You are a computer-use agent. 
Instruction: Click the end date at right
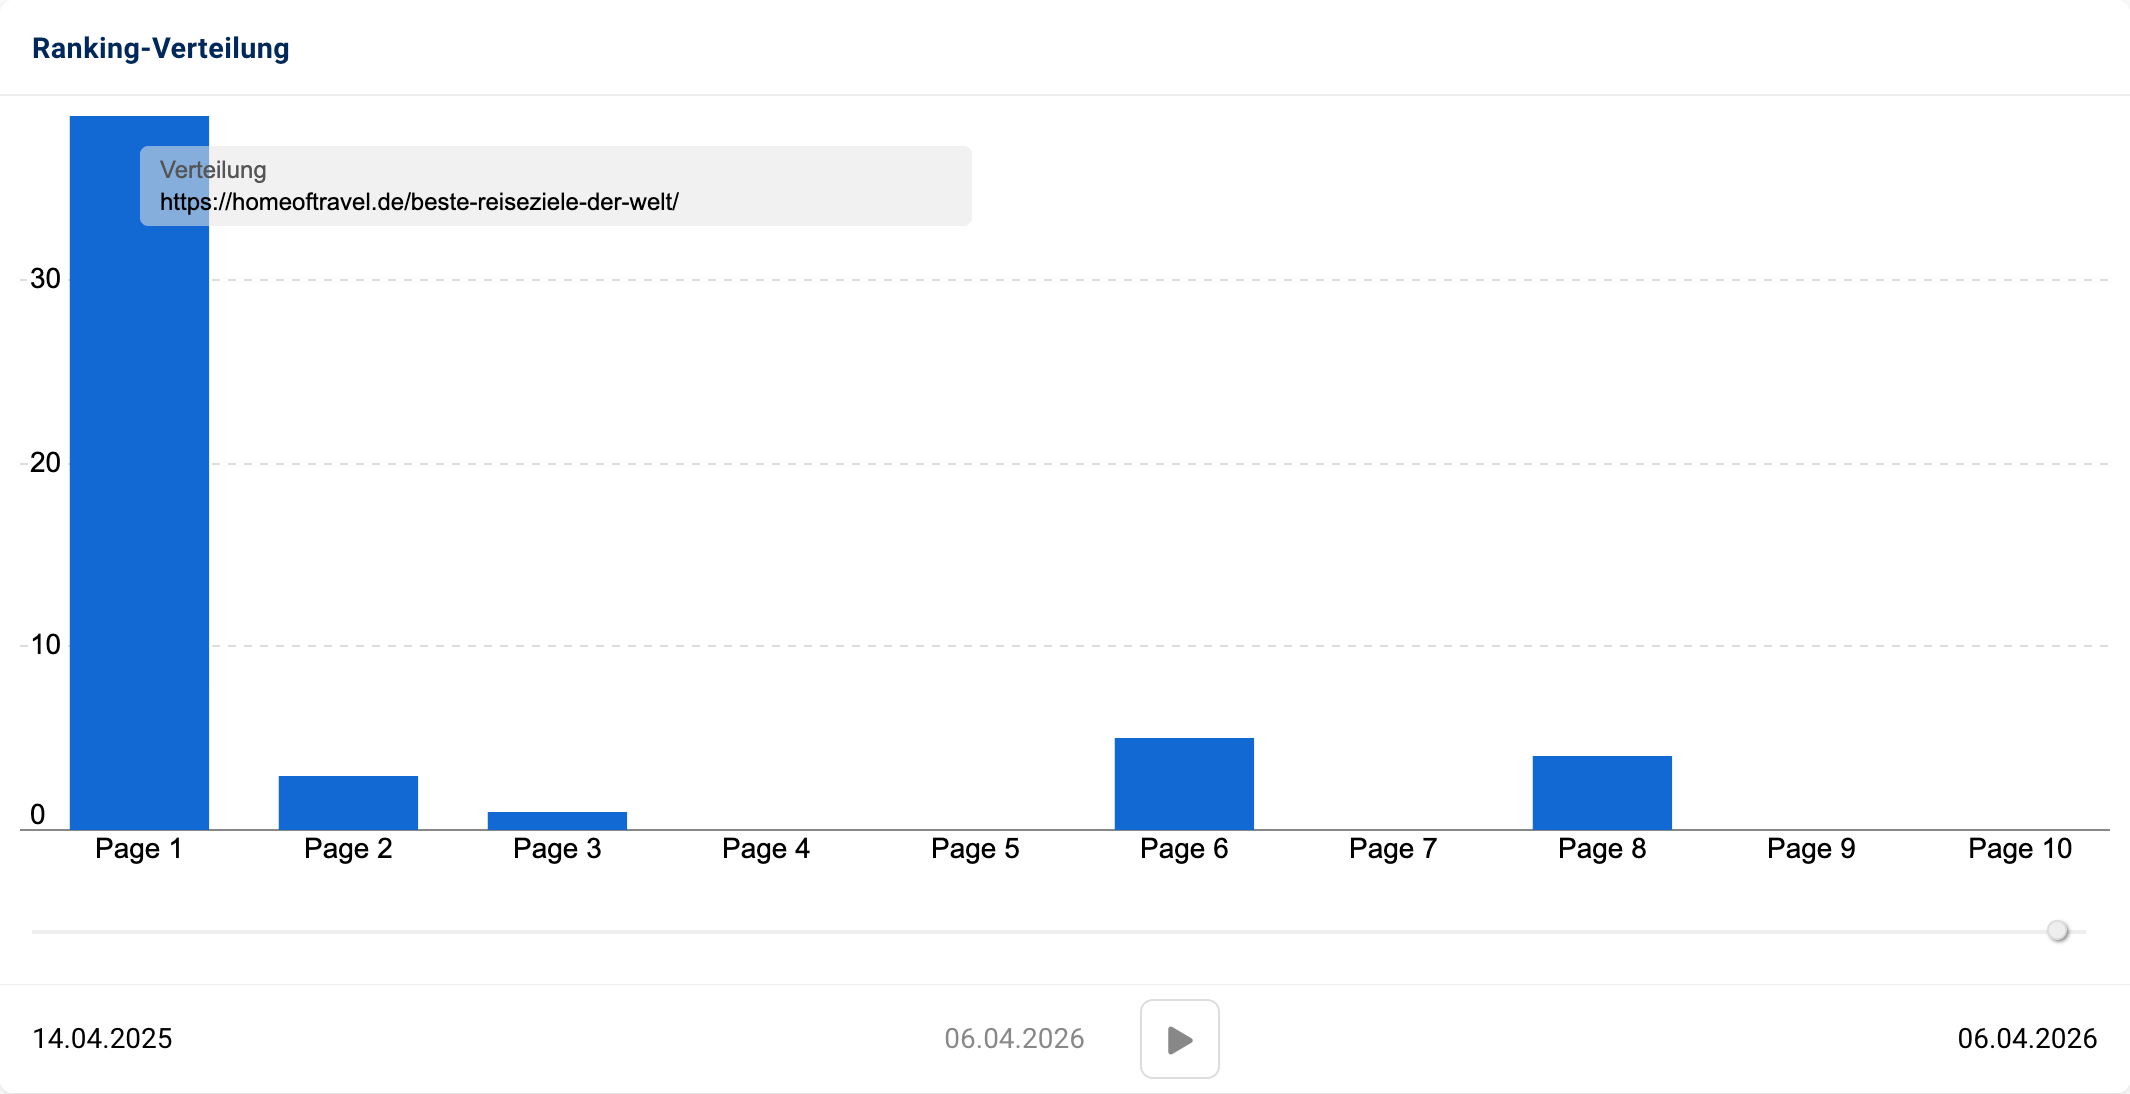pos(2027,1038)
